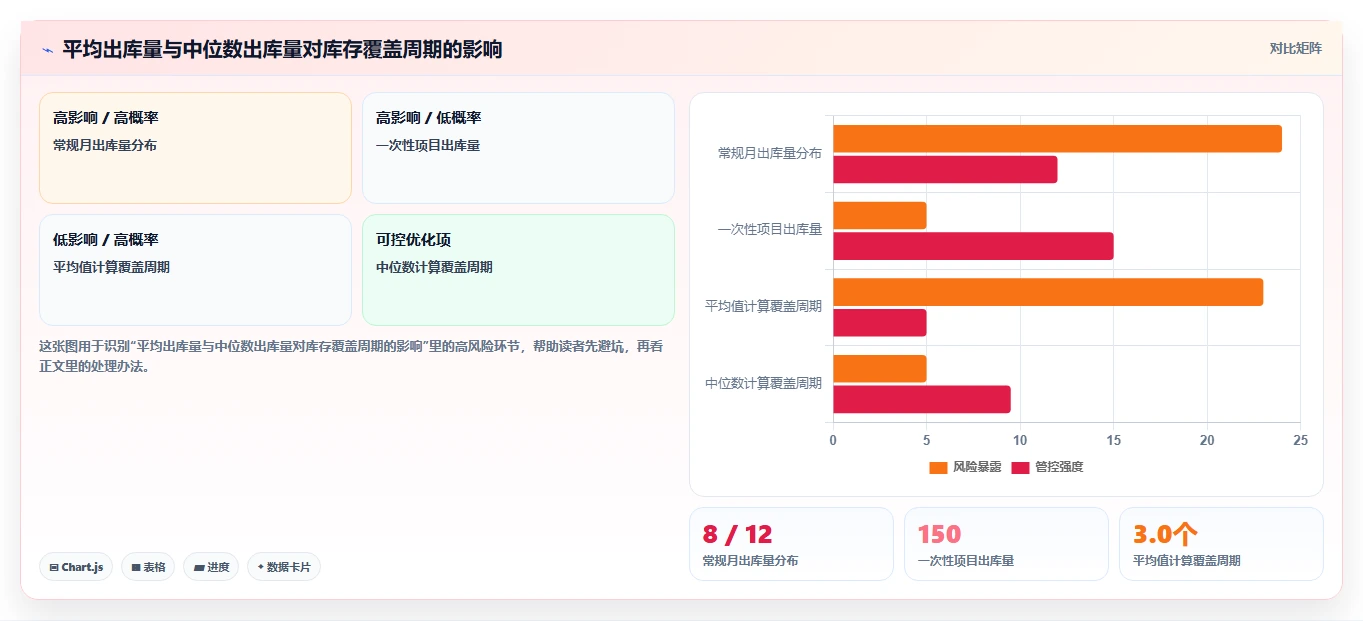The image size is (1363, 621).
Task: Click the chart y-axis label 常规月出库量分布
Action: tap(770, 153)
